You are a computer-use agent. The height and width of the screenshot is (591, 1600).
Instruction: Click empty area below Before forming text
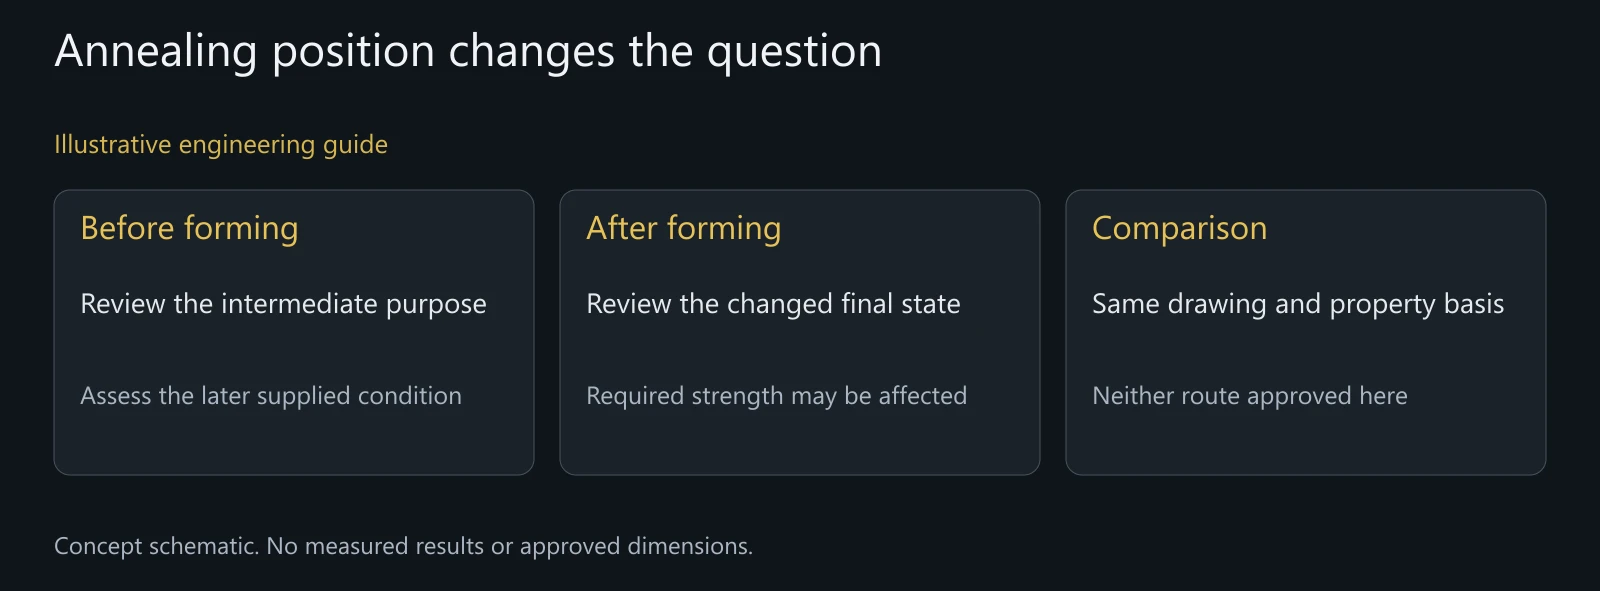(x=294, y=445)
